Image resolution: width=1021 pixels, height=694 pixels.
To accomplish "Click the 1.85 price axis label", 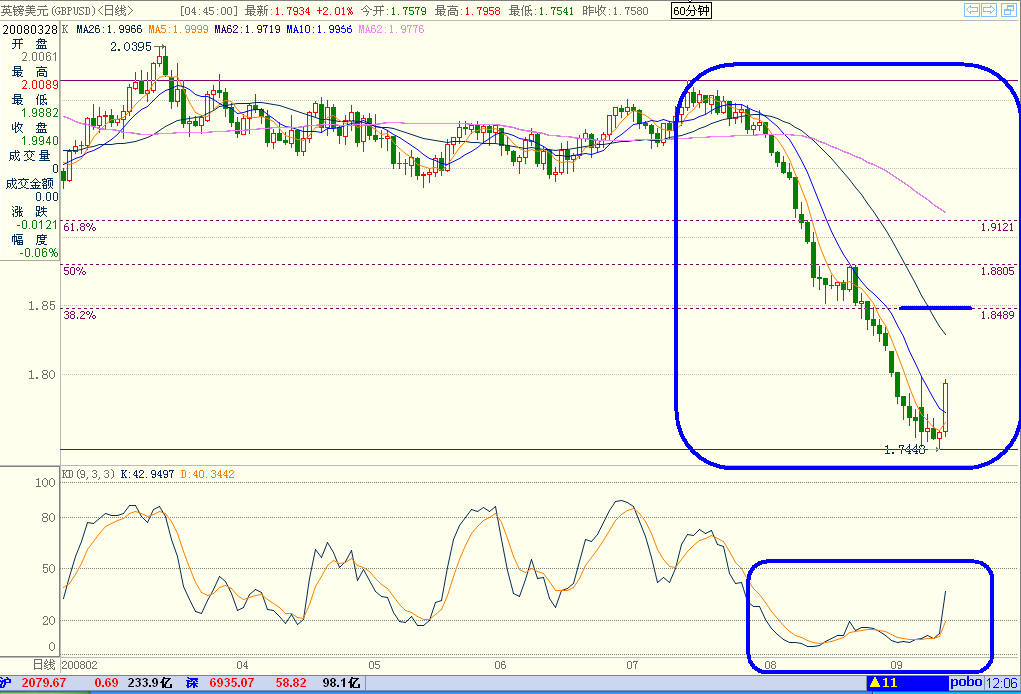I will pos(42,305).
